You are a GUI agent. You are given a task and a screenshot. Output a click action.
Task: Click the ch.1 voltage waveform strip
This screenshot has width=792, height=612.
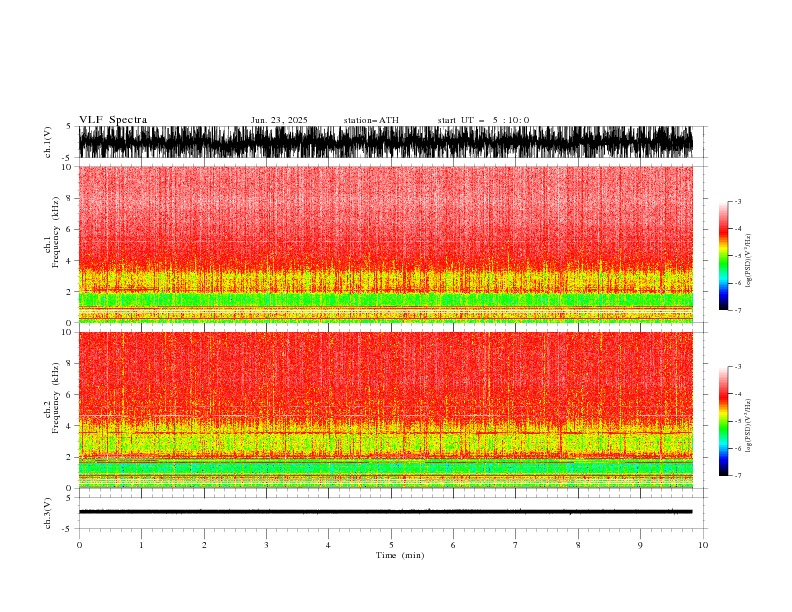tap(386, 142)
